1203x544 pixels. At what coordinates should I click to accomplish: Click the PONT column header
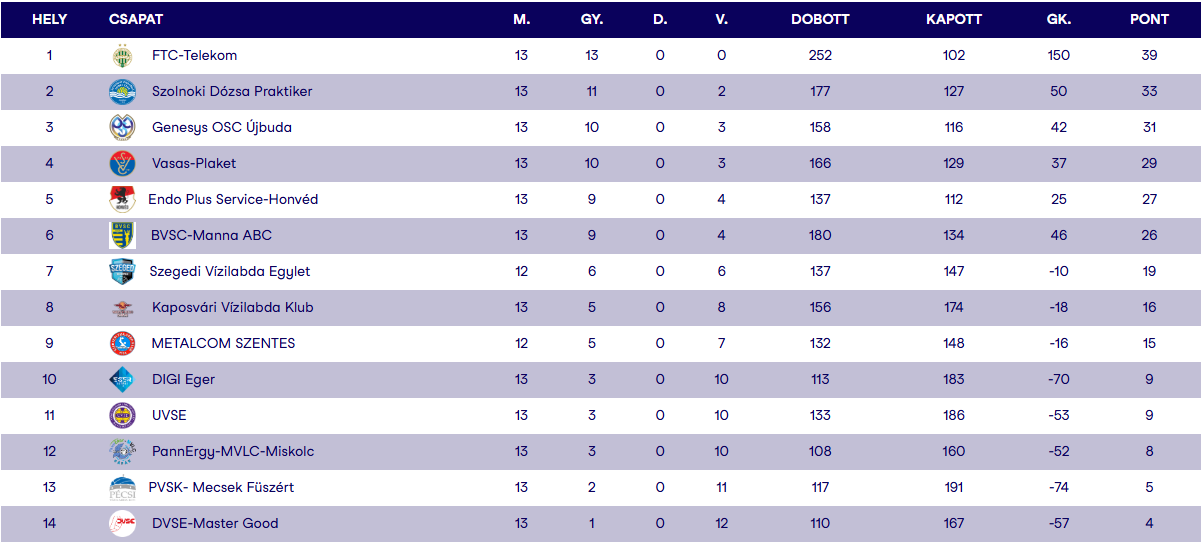(x=1149, y=20)
